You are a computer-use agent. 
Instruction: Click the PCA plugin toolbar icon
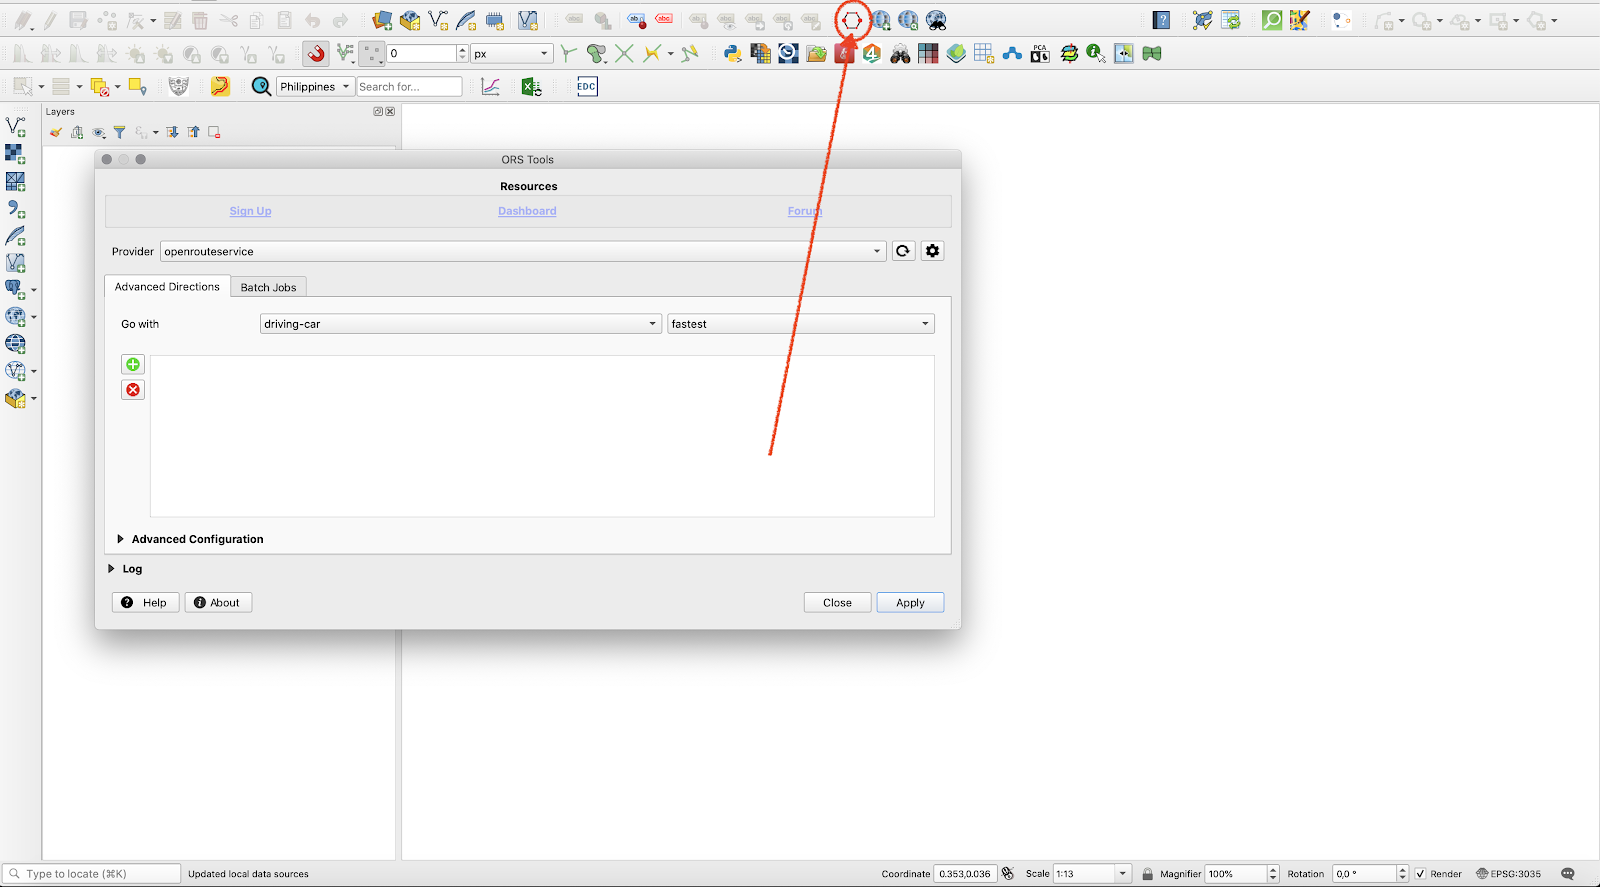pos(1040,54)
